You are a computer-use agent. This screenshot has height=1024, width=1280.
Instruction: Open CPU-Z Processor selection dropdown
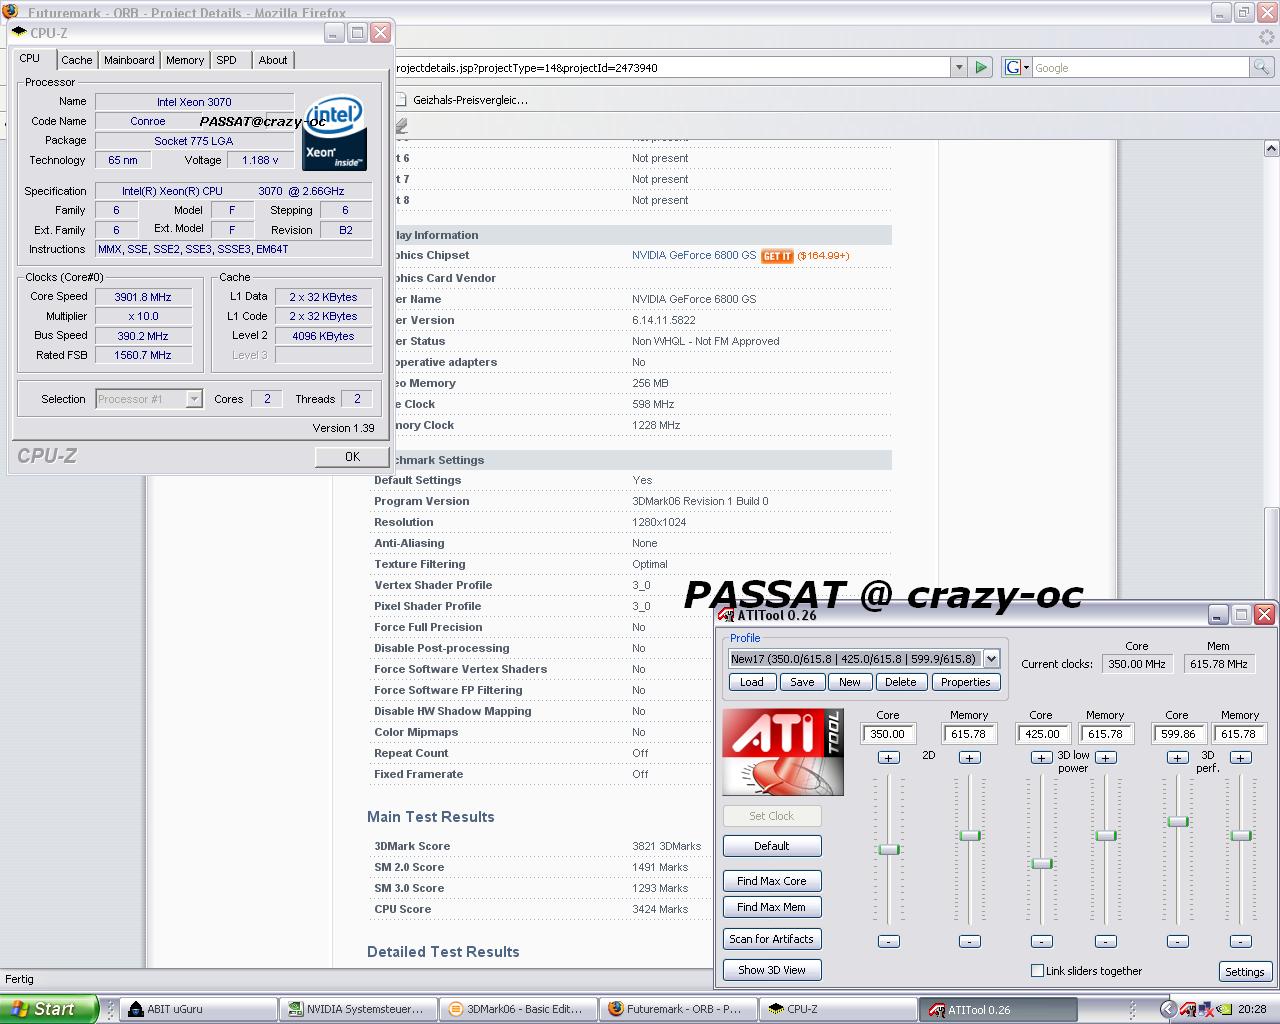[194, 399]
